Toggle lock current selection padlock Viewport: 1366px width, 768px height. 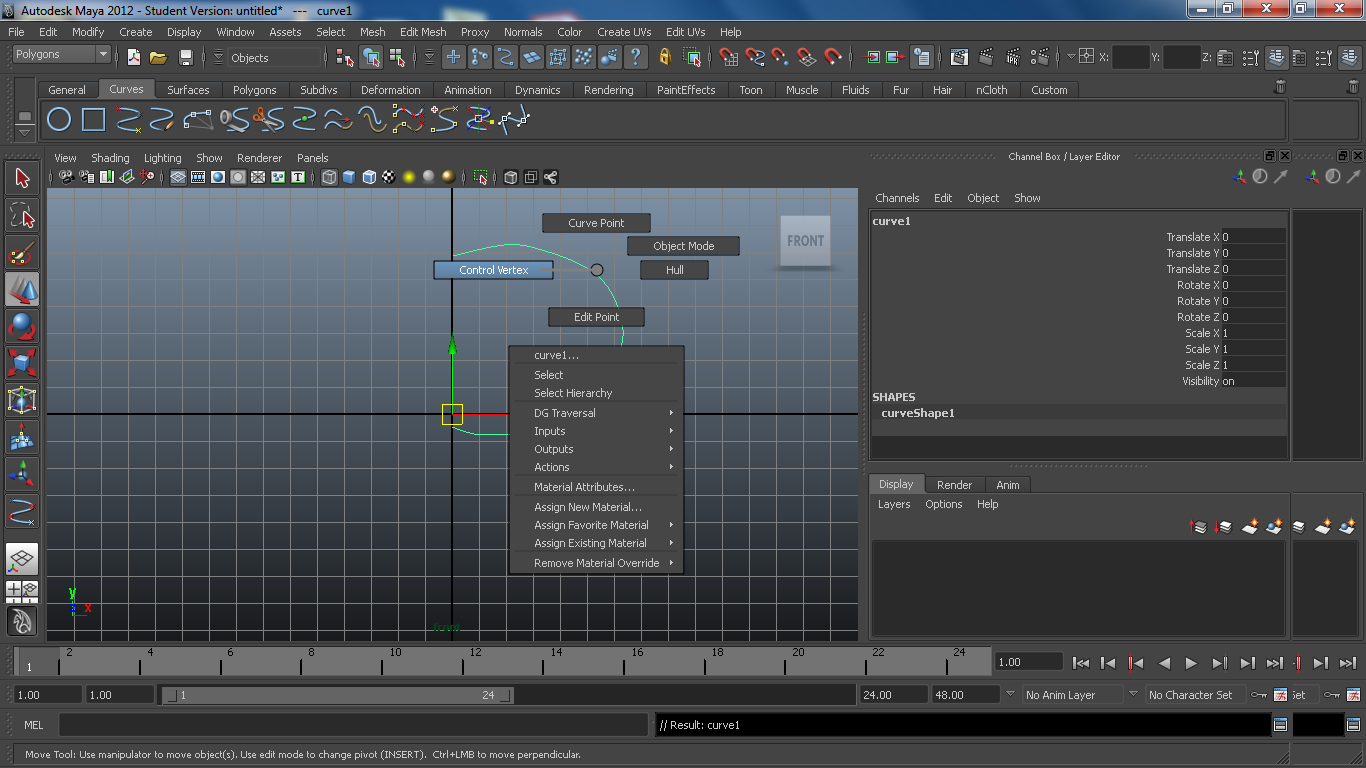coord(665,57)
